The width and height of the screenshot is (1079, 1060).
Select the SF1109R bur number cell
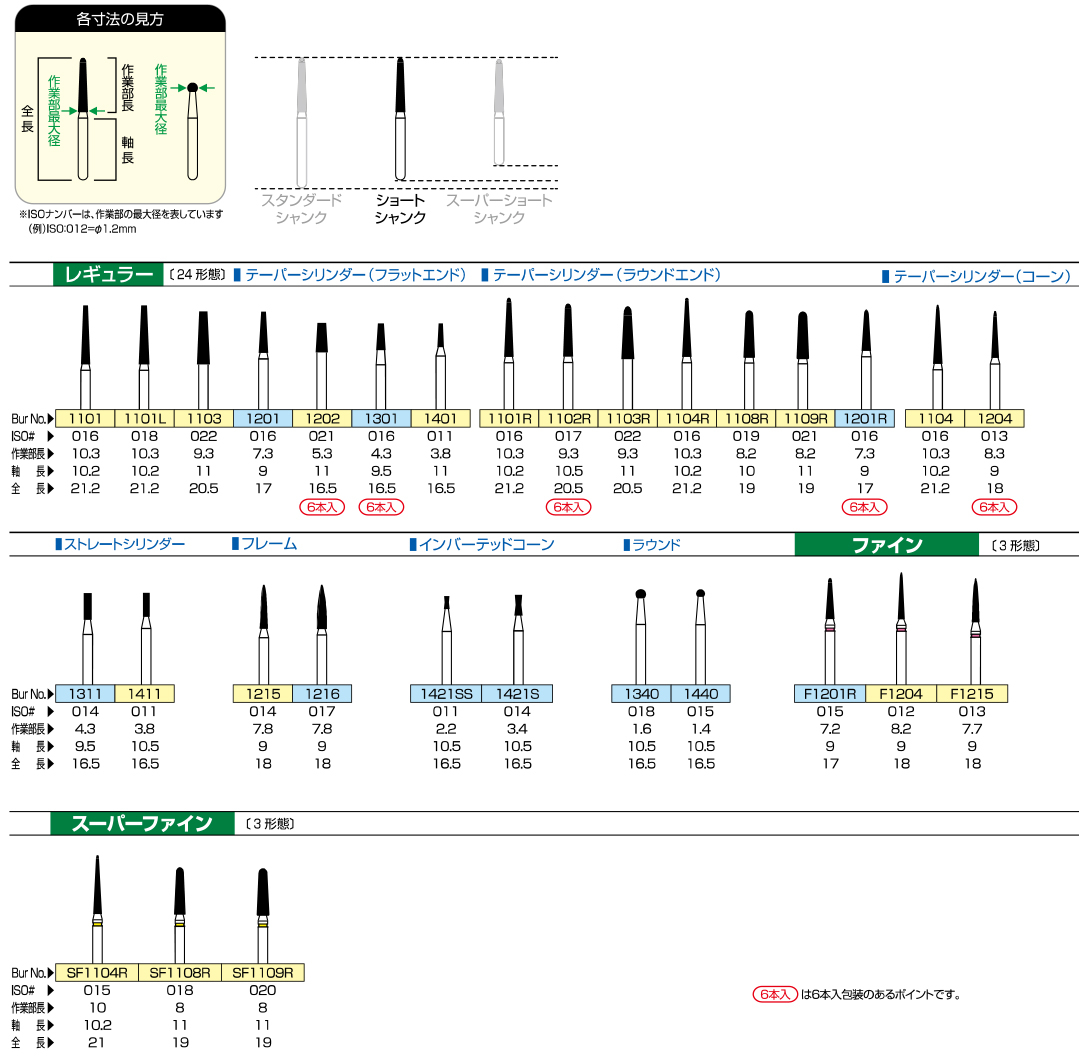262,972
